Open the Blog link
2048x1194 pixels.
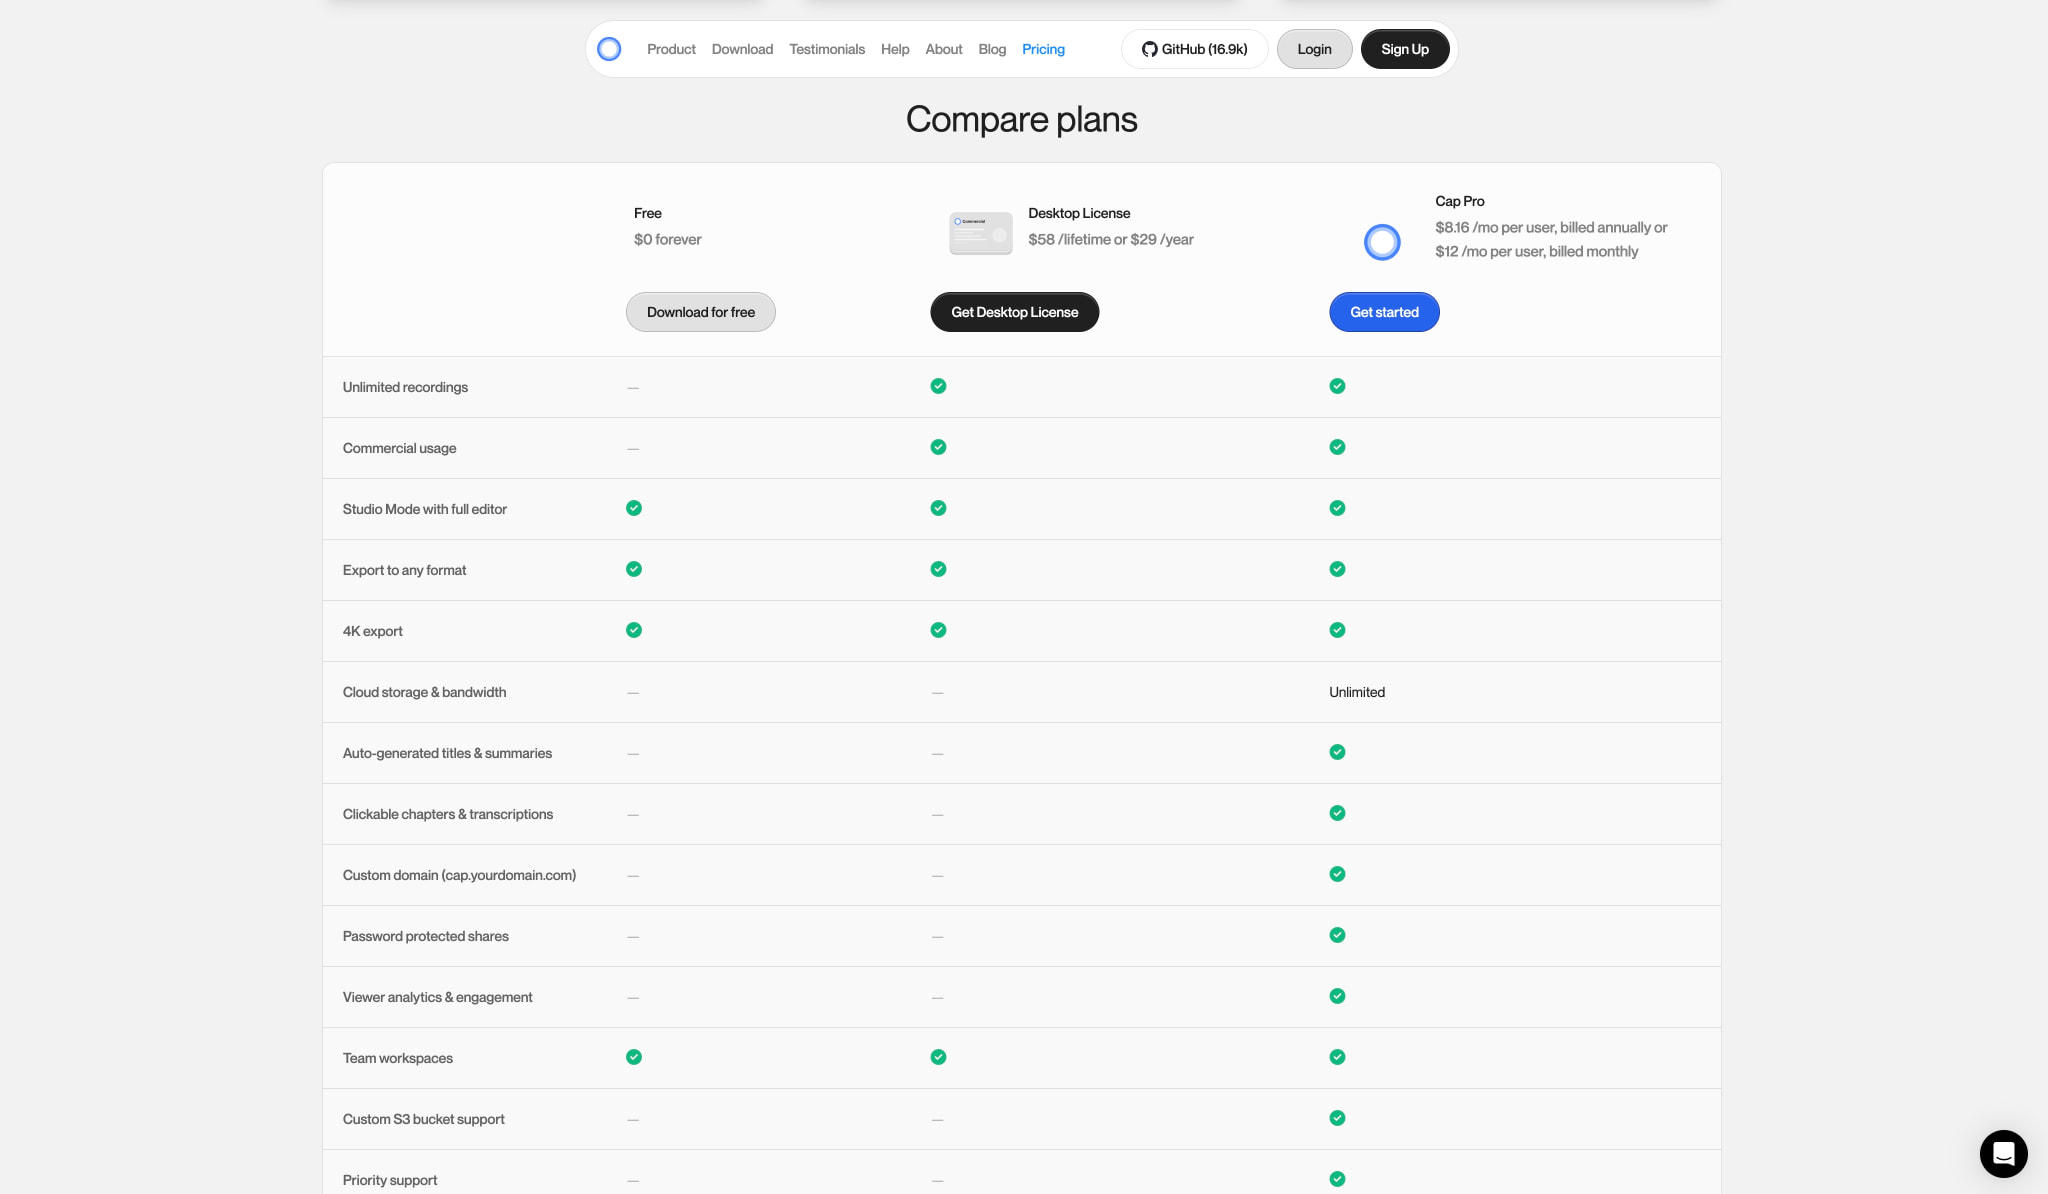992,49
